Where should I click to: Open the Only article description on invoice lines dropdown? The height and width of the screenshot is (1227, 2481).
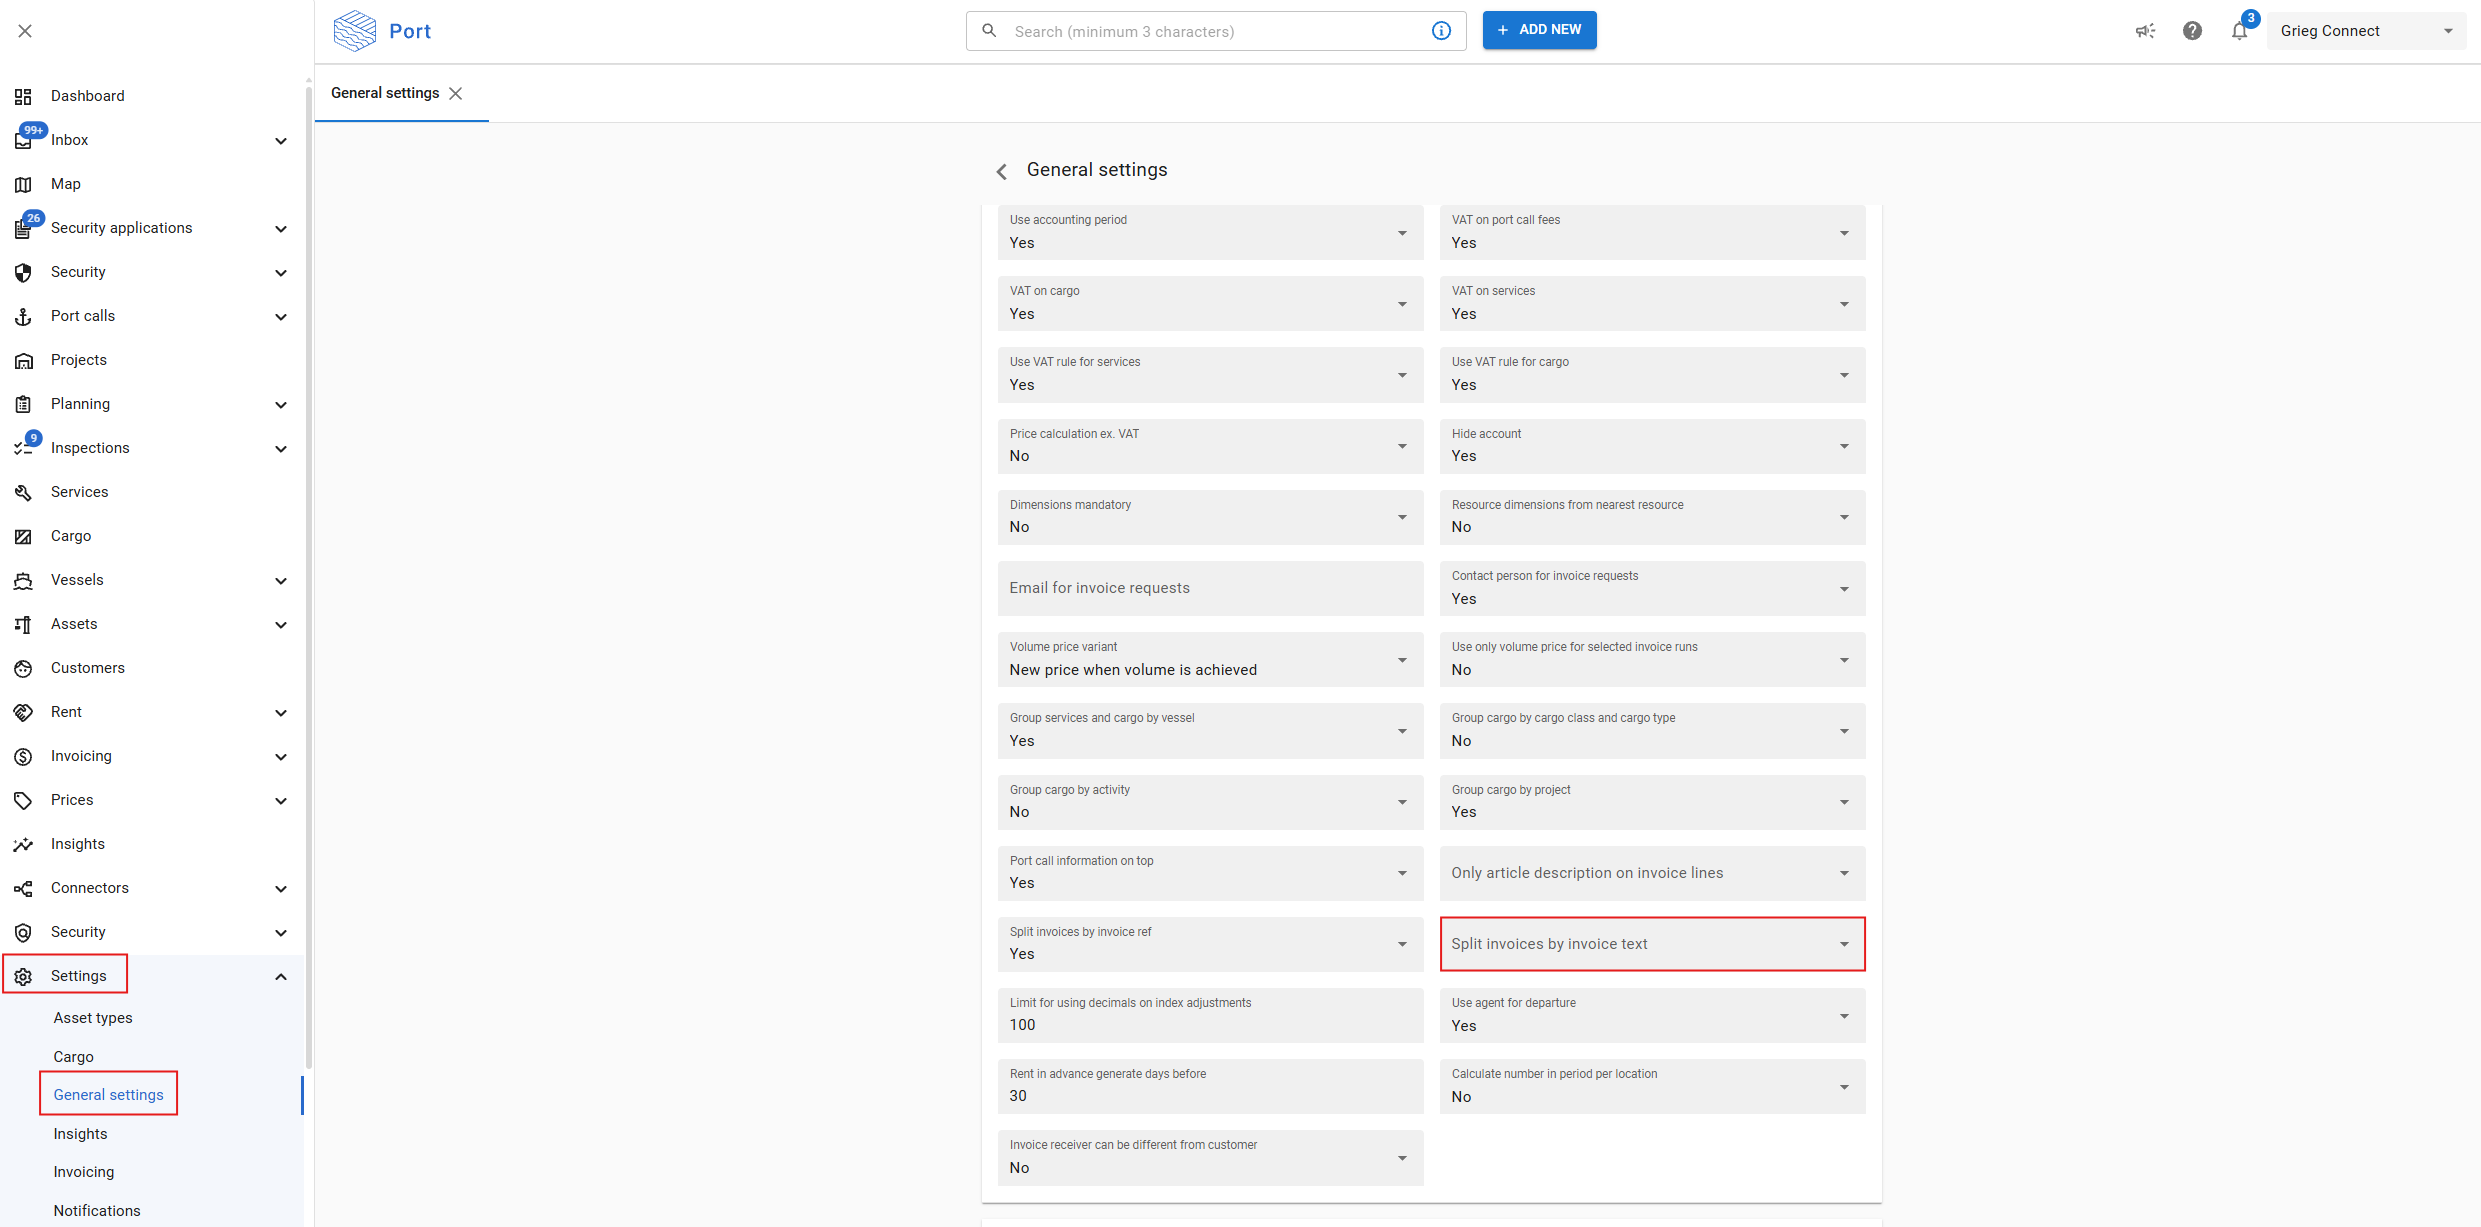click(1652, 873)
